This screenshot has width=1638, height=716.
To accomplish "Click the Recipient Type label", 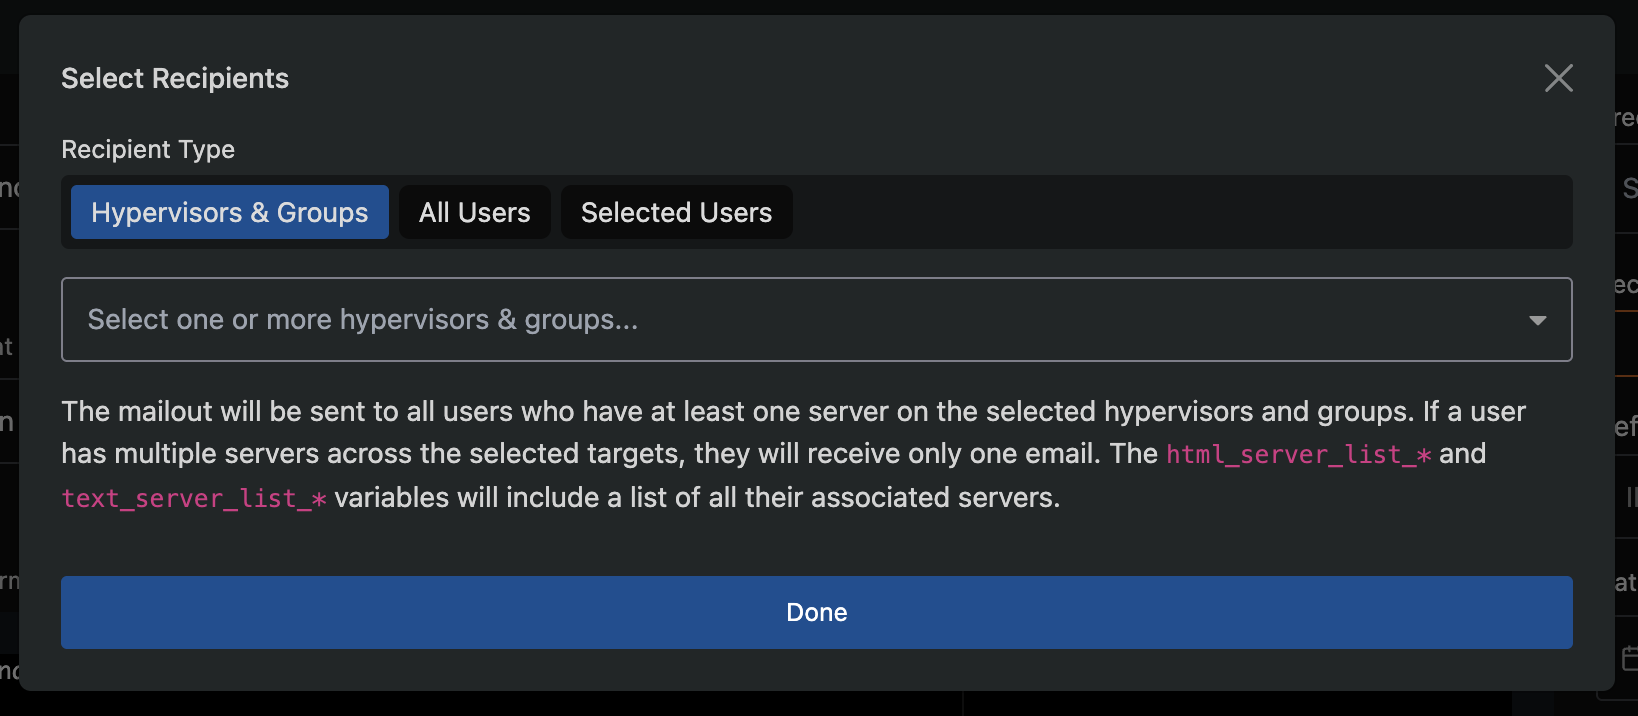I will 148,149.
